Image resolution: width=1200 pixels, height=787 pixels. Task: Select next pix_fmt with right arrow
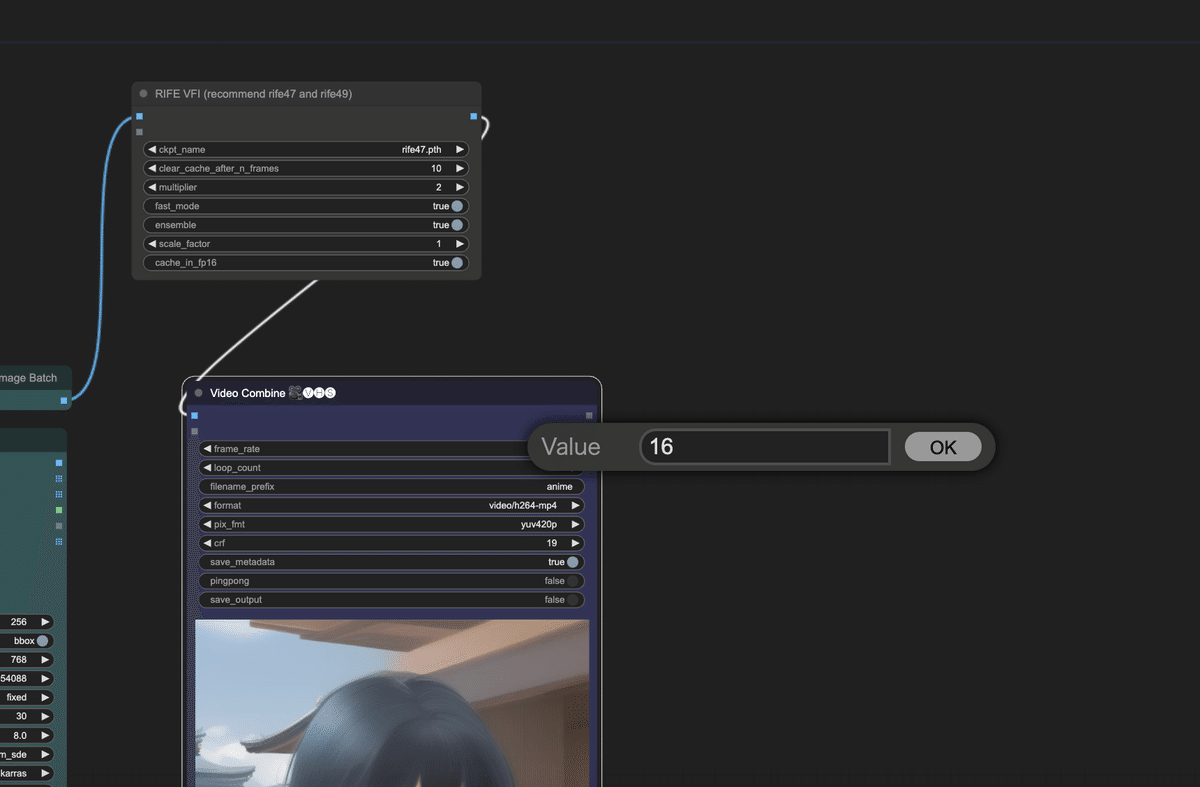[x=576, y=525]
